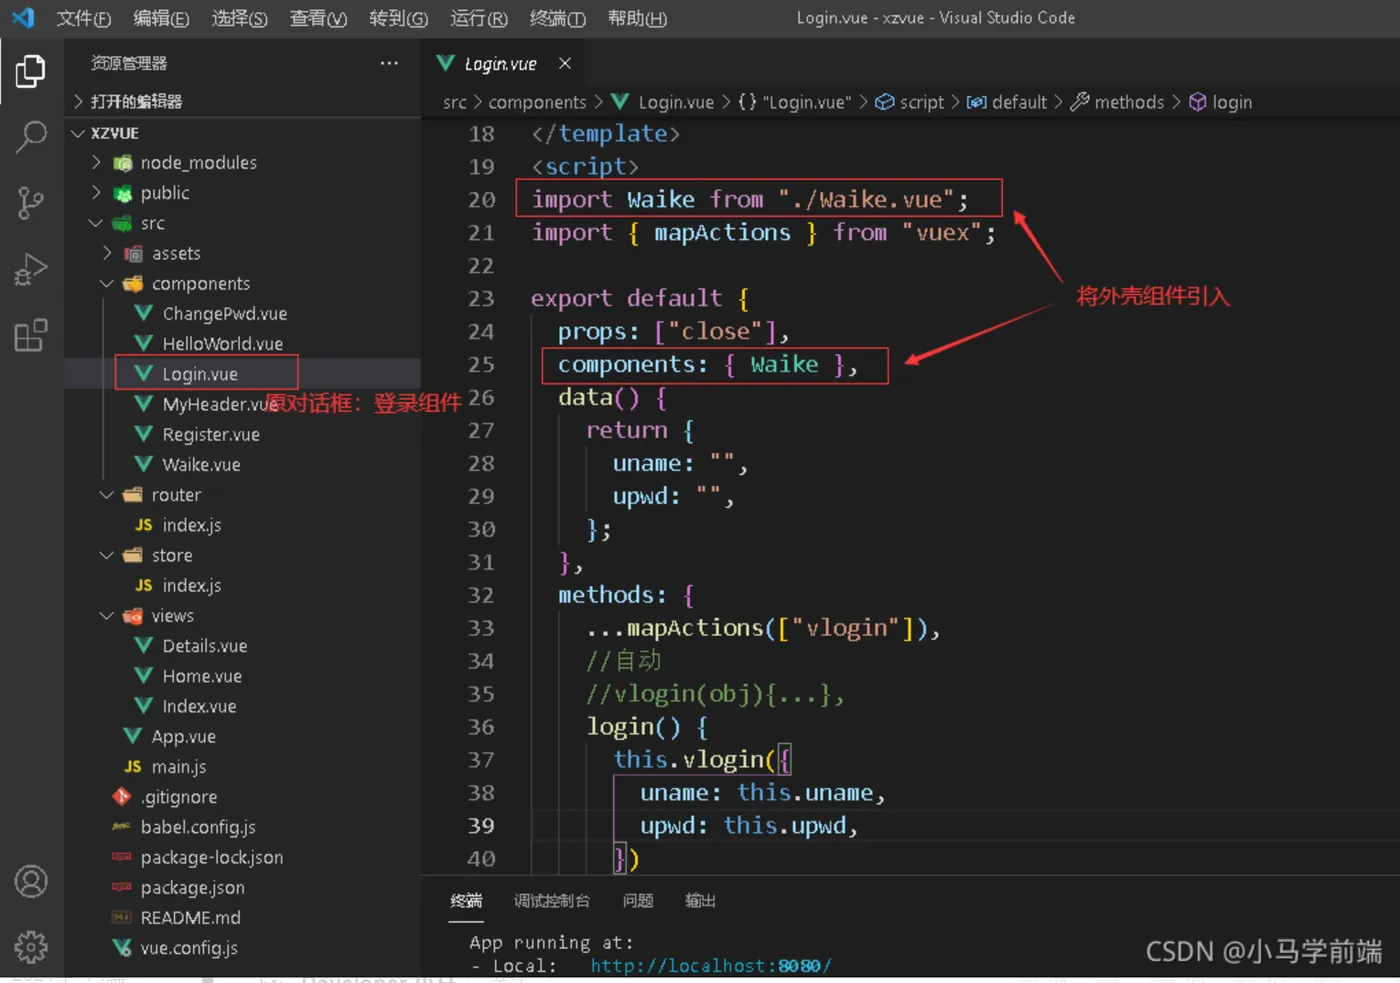
Task: Click script cube icon in breadcrumb
Action: click(x=884, y=101)
